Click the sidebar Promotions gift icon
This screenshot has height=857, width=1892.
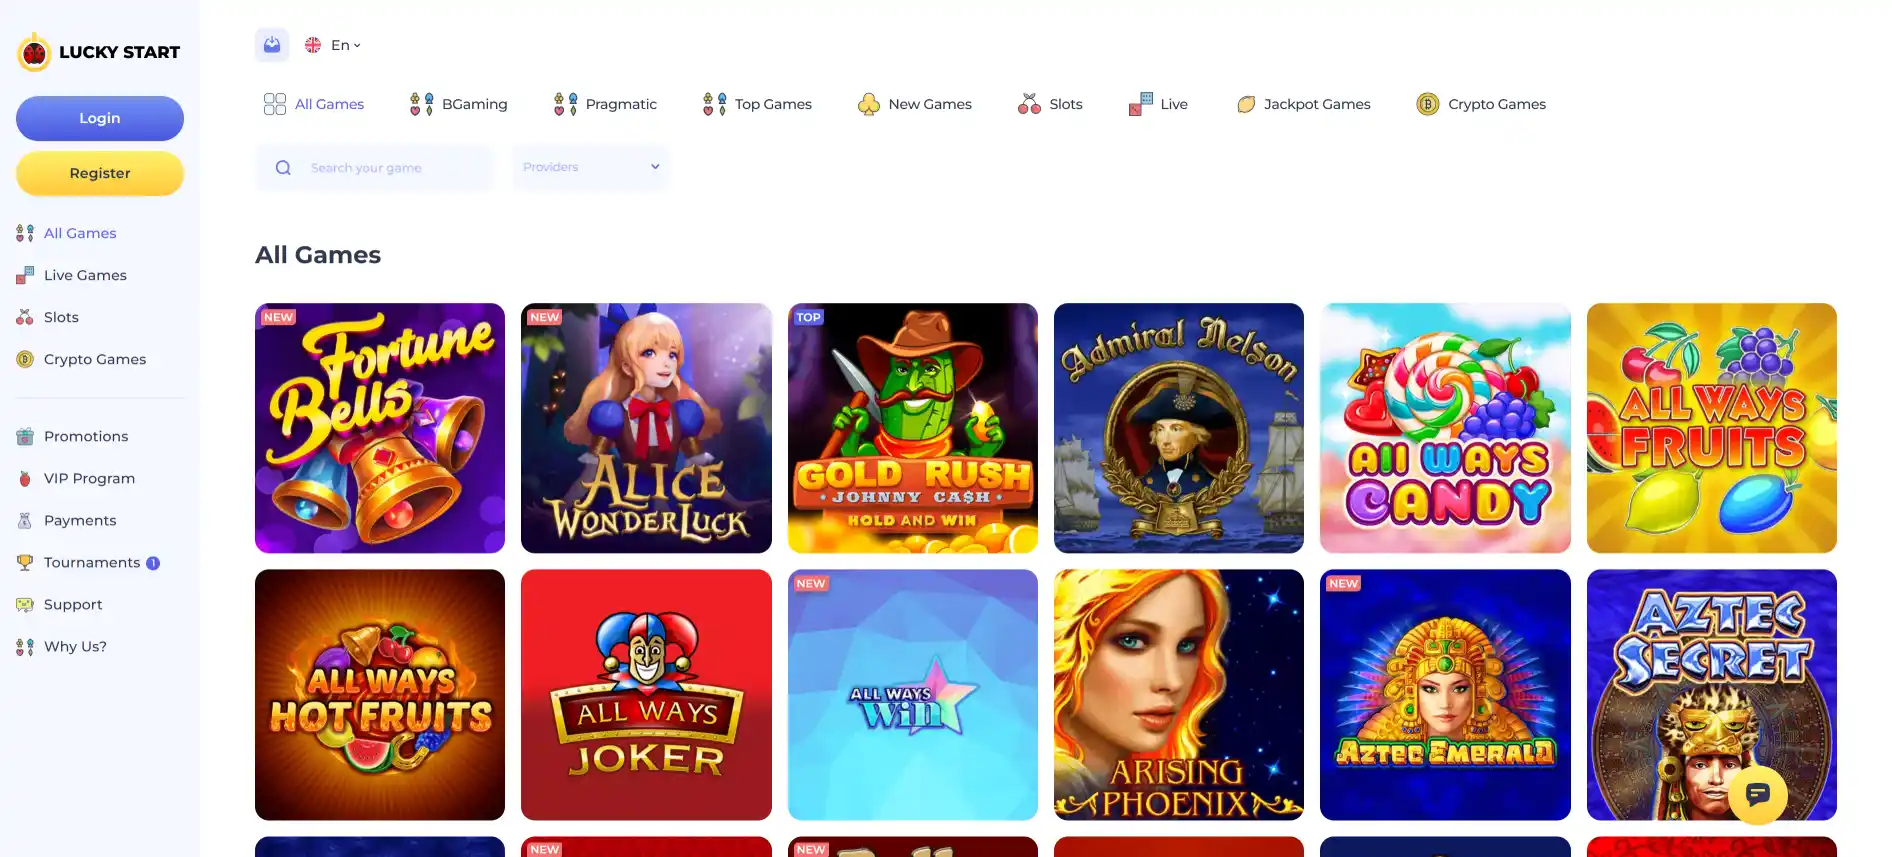(x=25, y=436)
